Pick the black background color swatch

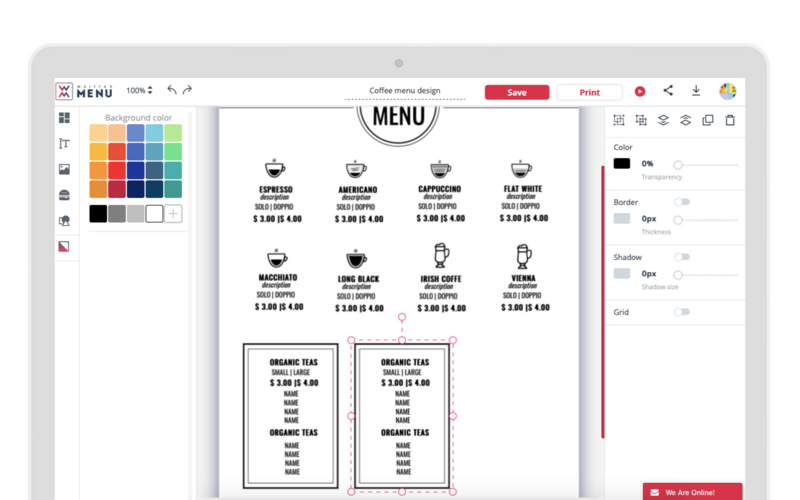click(98, 214)
